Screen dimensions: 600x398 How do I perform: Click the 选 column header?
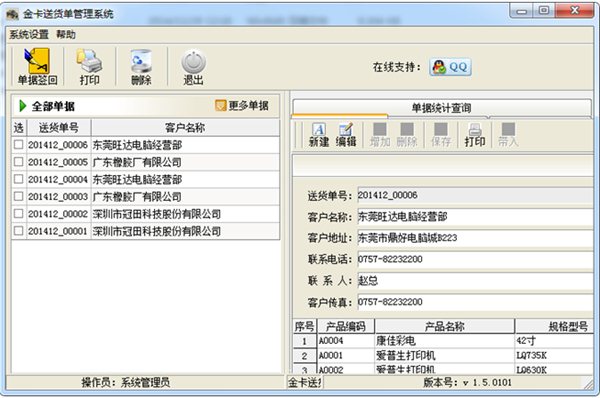pos(19,127)
